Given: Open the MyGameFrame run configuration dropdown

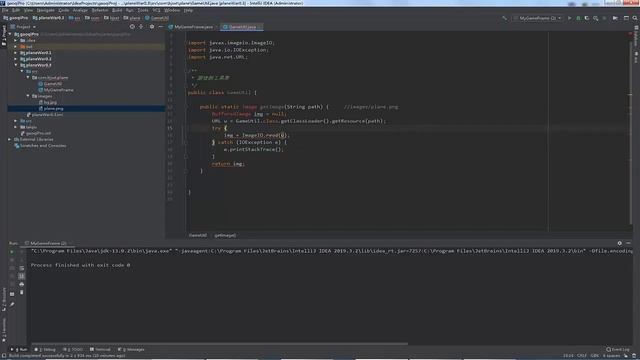Looking at the screenshot, I should 538,18.
